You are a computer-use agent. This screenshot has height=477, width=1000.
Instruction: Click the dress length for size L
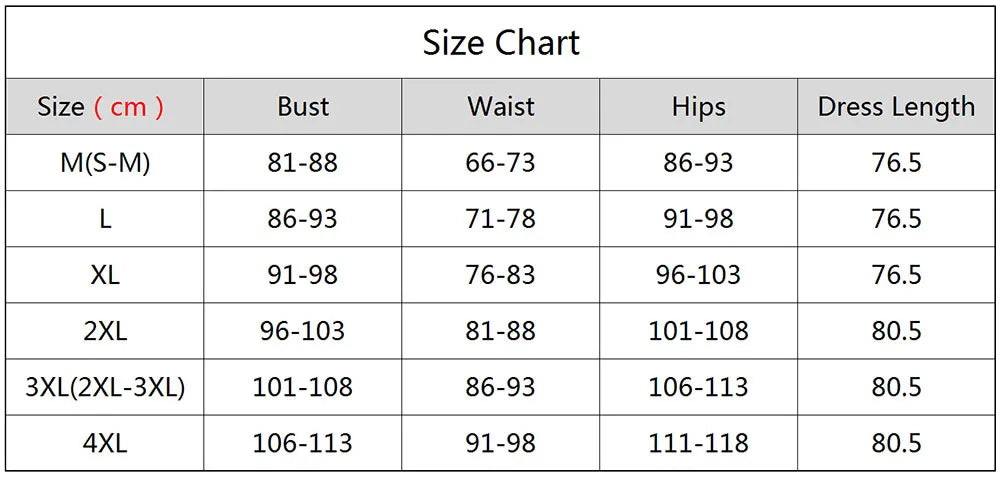pos(896,219)
